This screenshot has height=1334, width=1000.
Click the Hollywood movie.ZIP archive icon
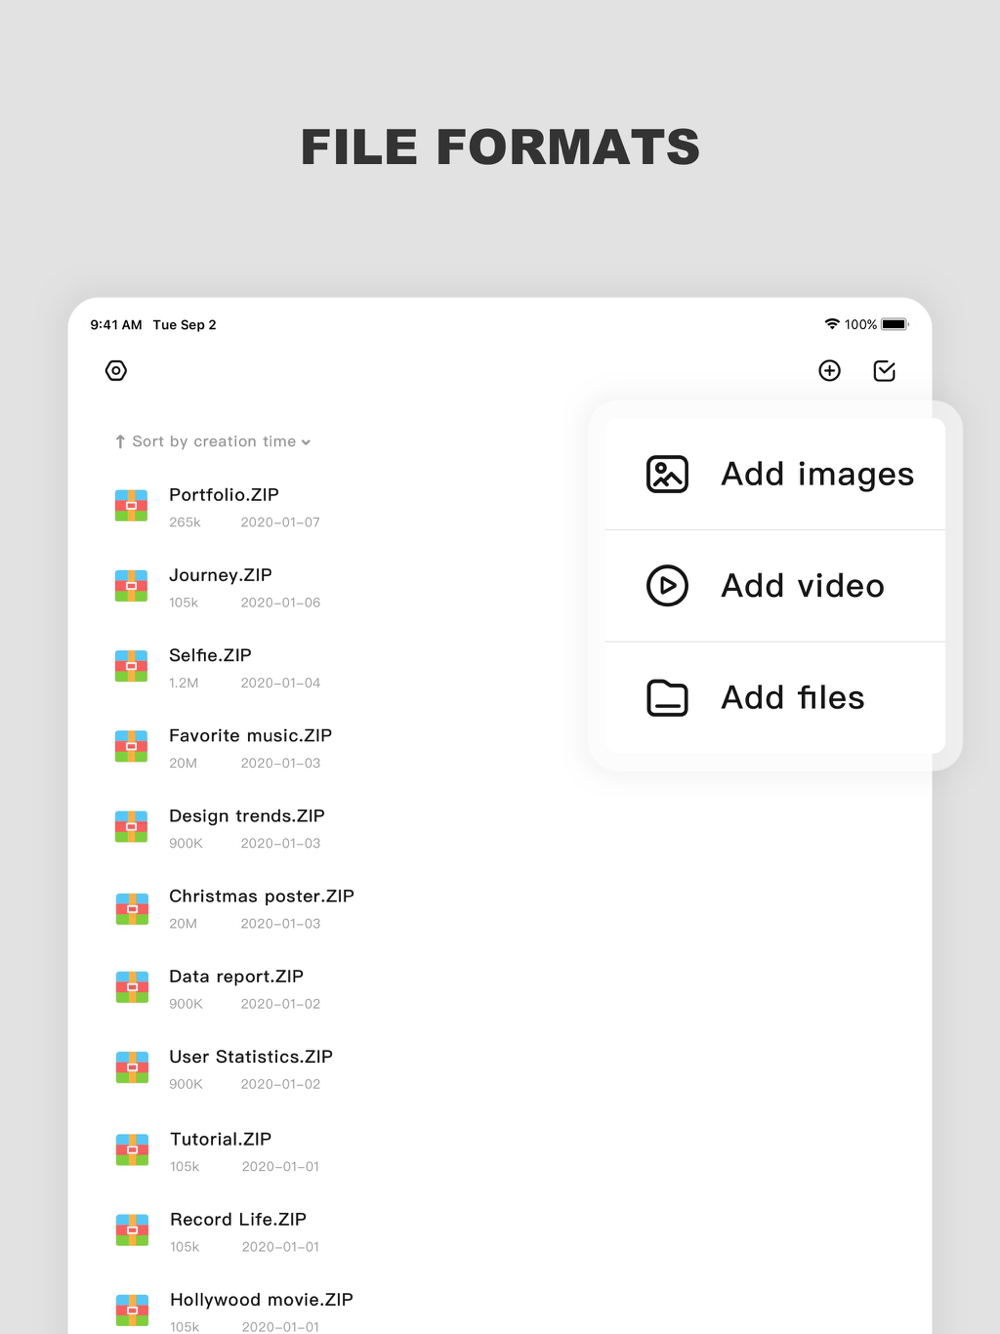pos(132,1311)
